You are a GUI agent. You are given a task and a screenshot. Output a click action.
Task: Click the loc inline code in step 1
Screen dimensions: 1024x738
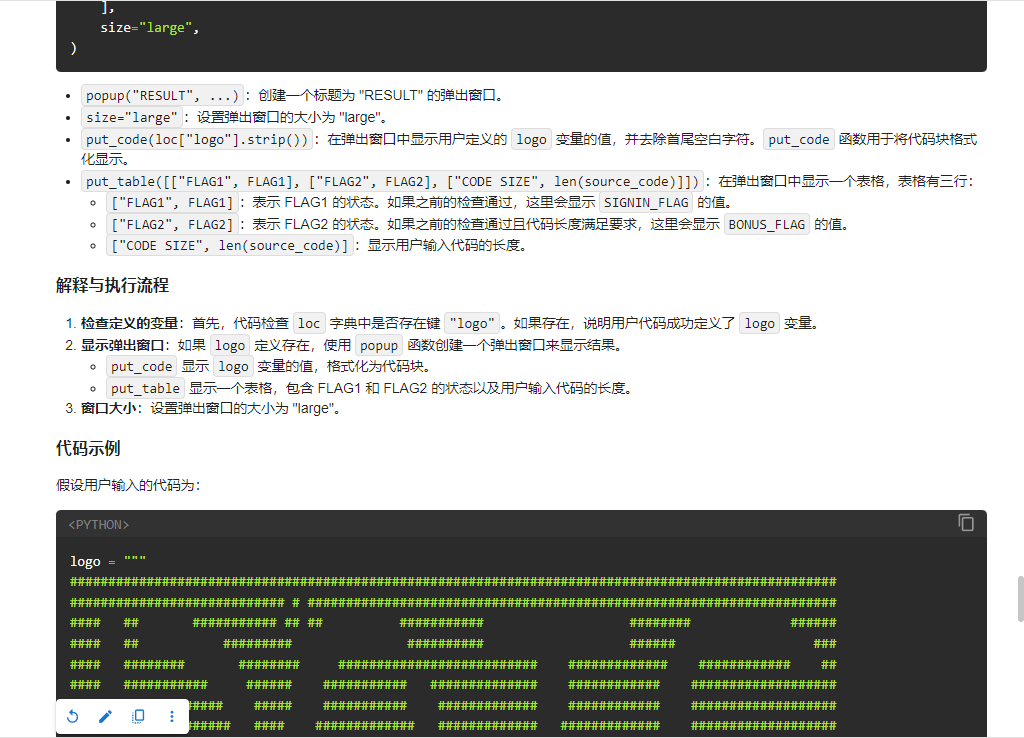310,323
